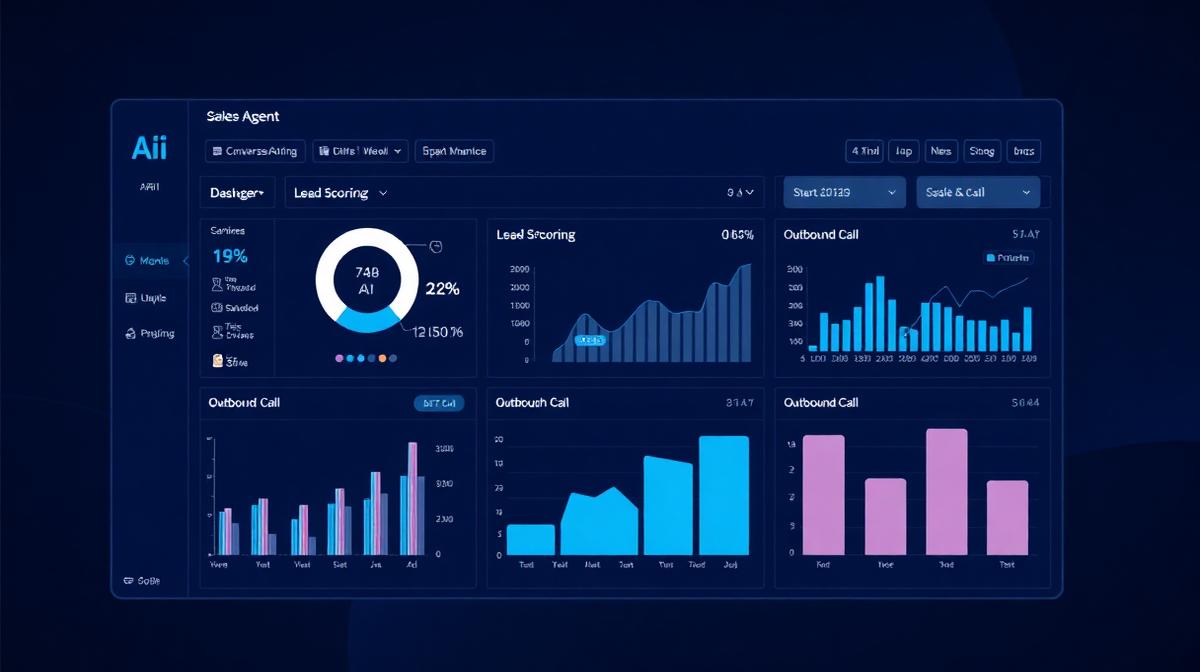Open the small dropdown left of Start 20139
This screenshot has height=672, width=1200.
point(741,193)
